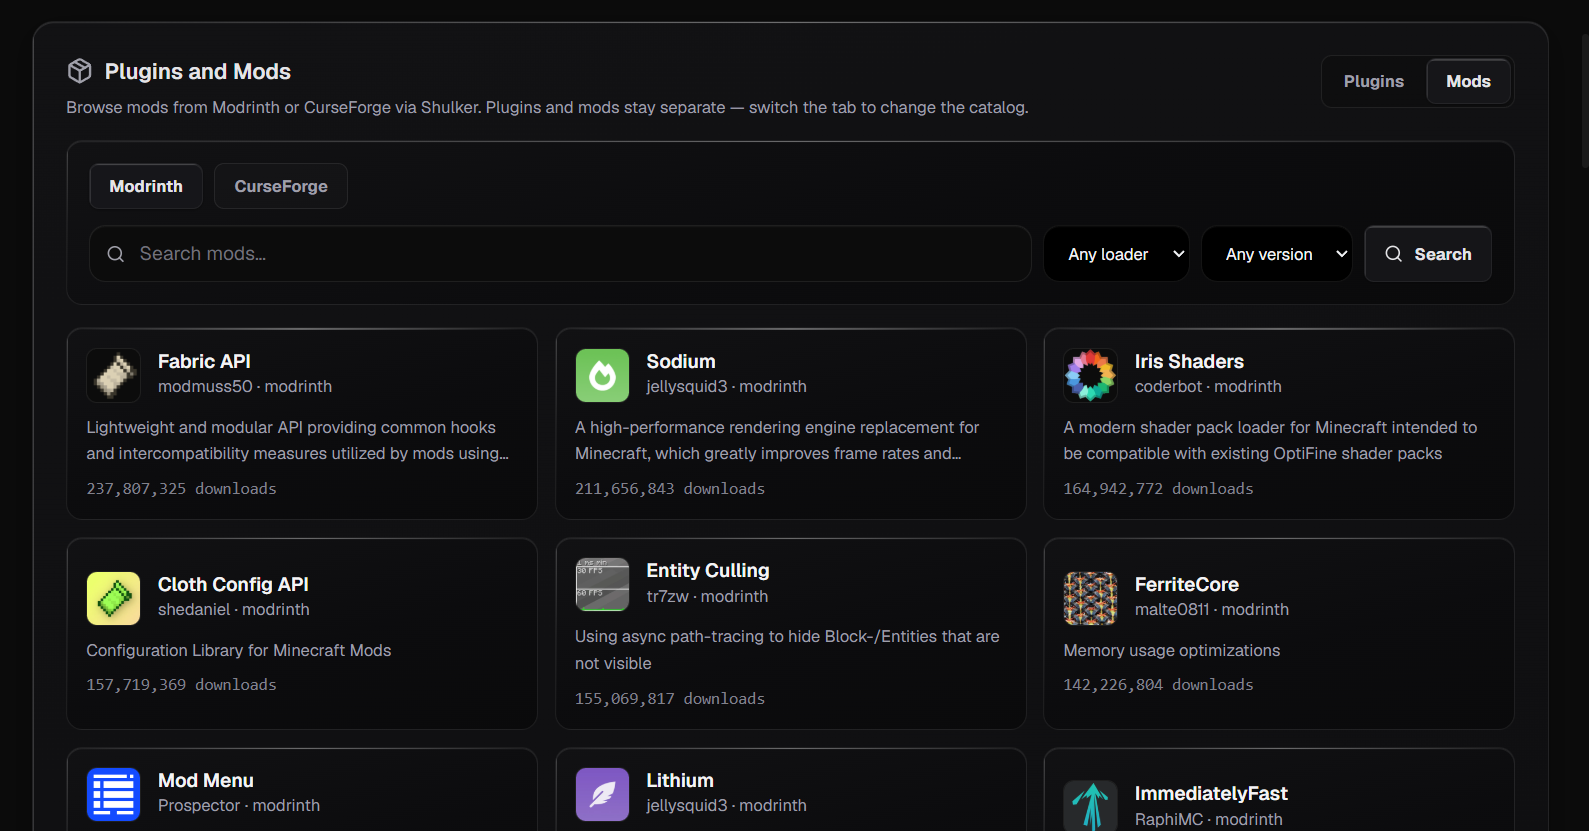Click the Lithium purple feather icon
The width and height of the screenshot is (1589, 831).
[602, 794]
